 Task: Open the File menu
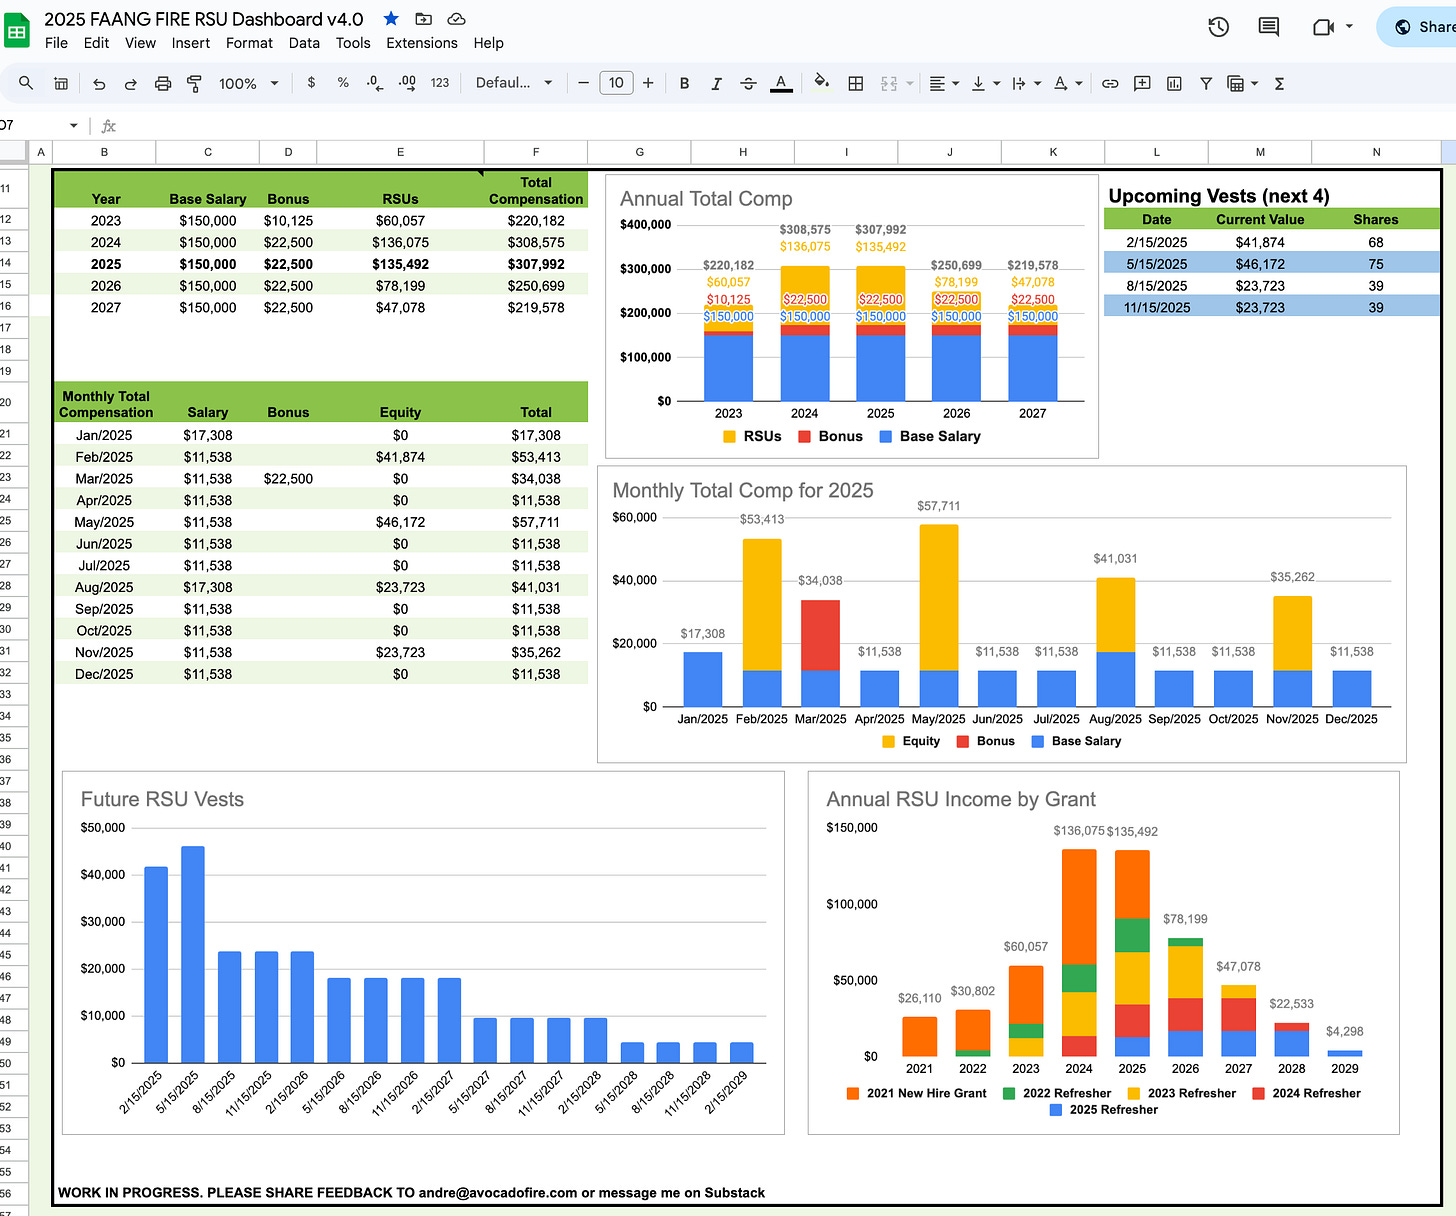57,43
